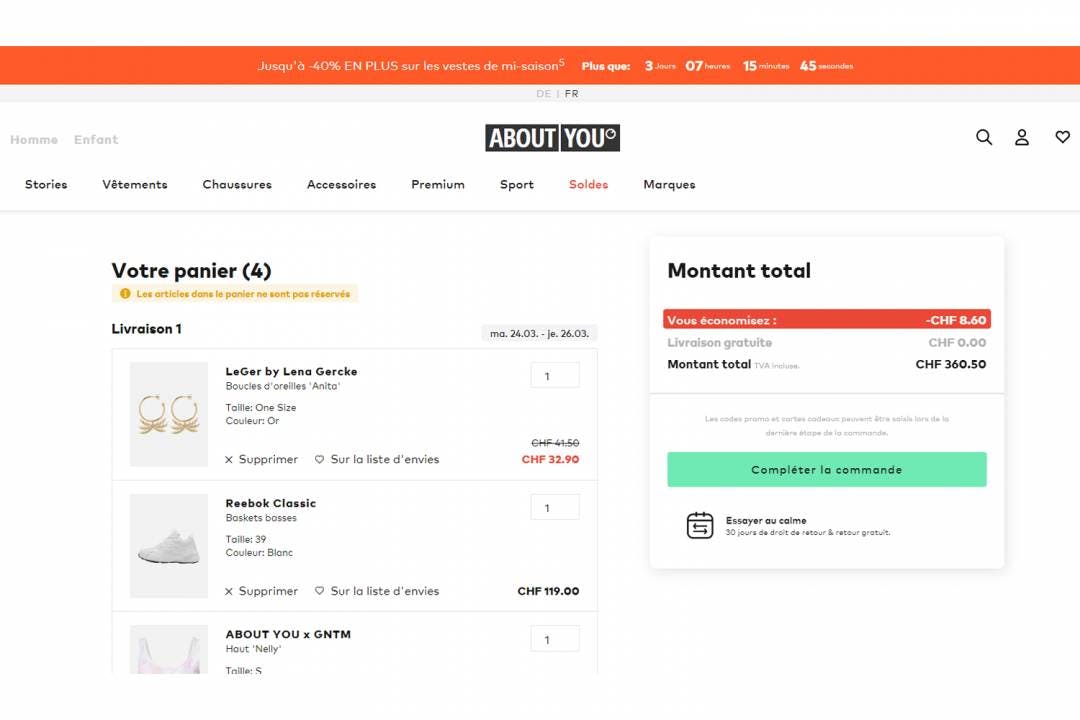Open the quantity selector for the GNTM top
Image resolution: width=1080 pixels, height=720 pixels.
pyautogui.click(x=555, y=638)
